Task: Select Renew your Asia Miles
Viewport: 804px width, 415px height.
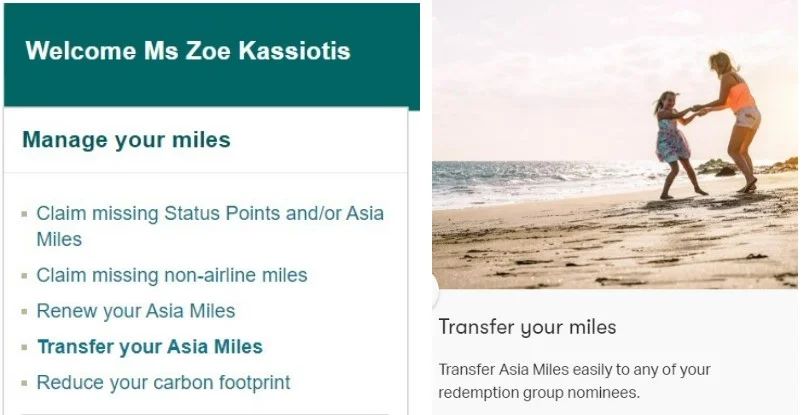Action: point(135,311)
